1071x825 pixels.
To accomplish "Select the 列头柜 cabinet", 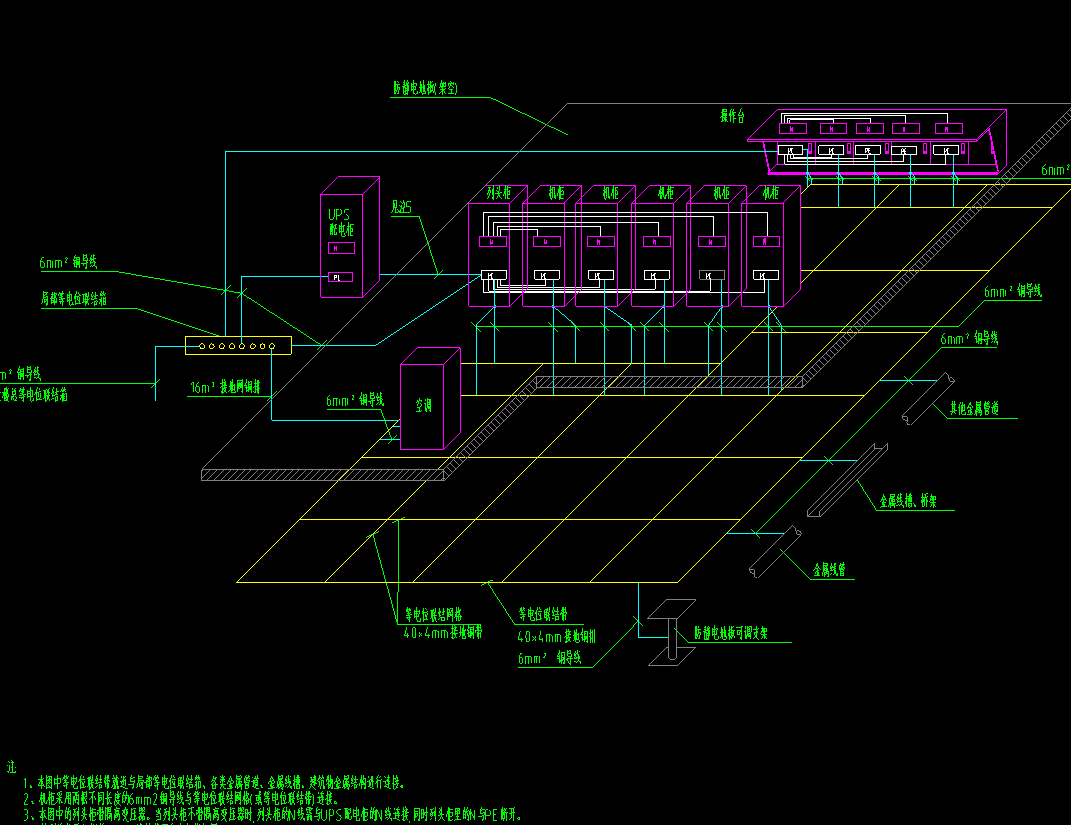I will 490,255.
